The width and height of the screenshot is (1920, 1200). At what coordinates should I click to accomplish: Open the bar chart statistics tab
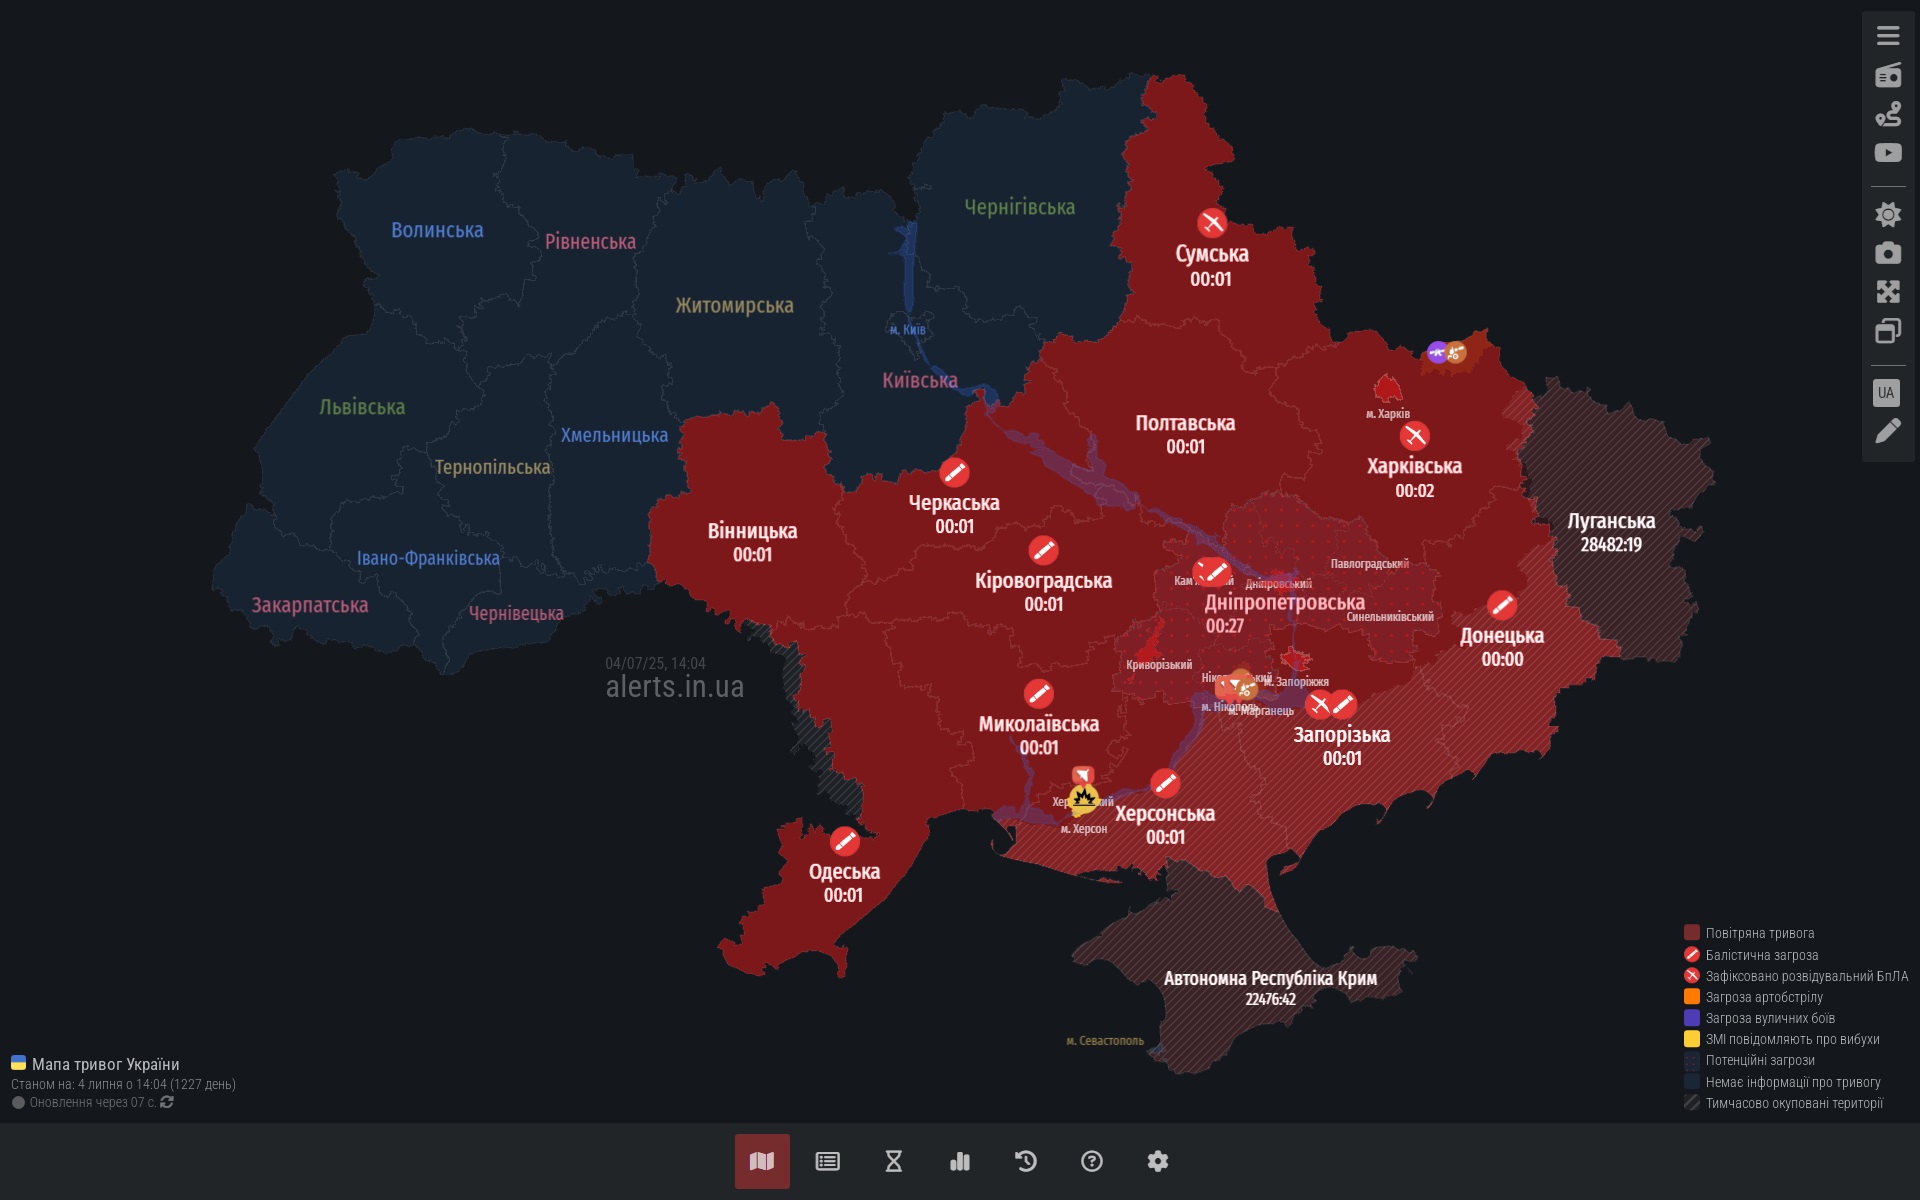[x=959, y=1161]
